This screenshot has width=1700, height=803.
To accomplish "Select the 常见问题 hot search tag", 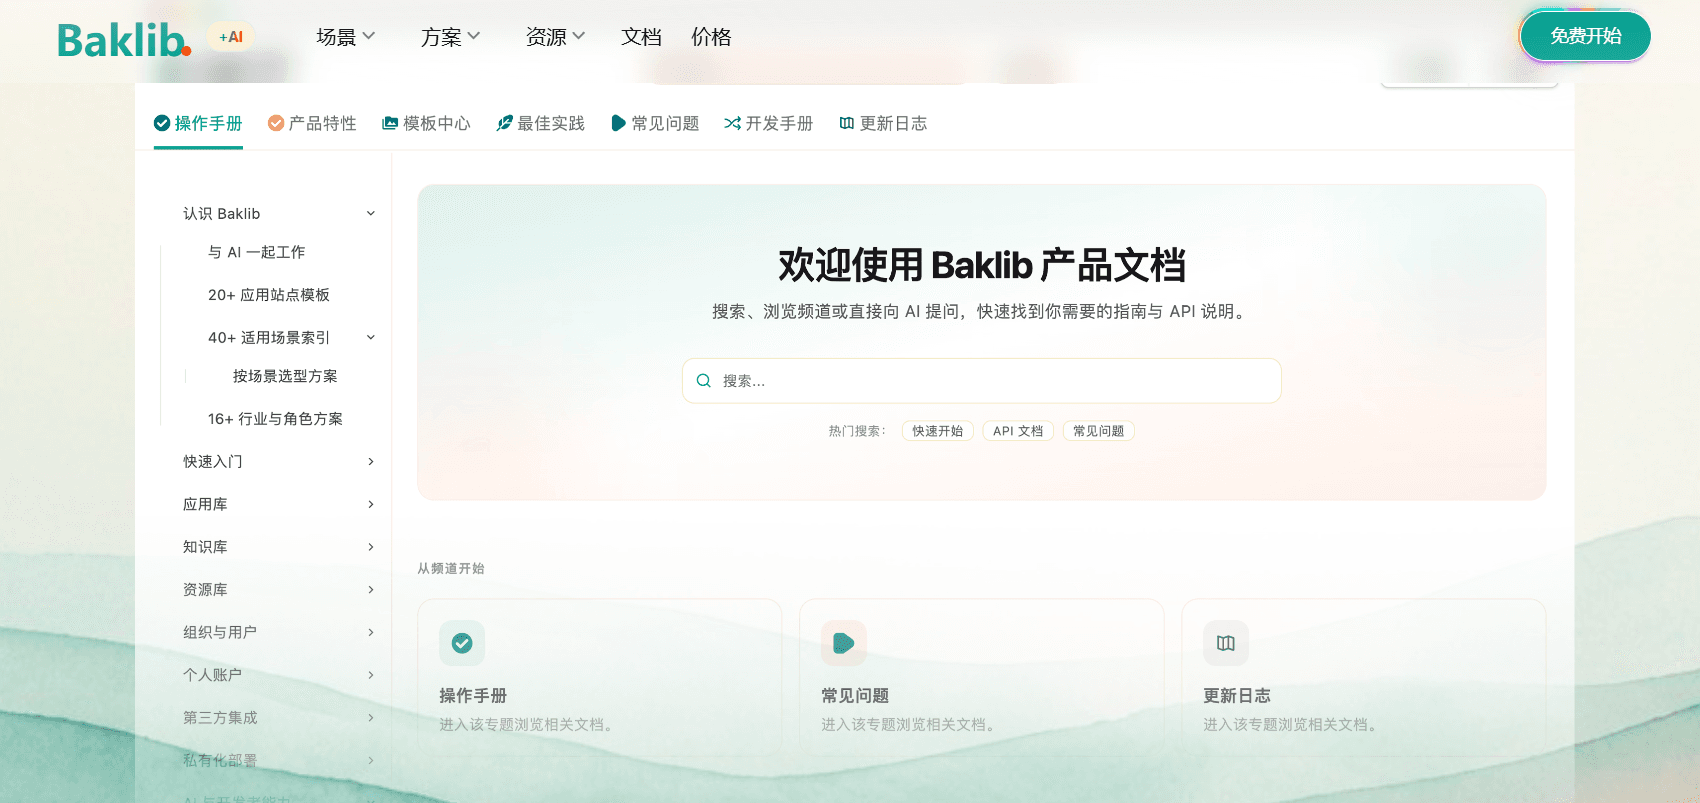I will (1098, 431).
